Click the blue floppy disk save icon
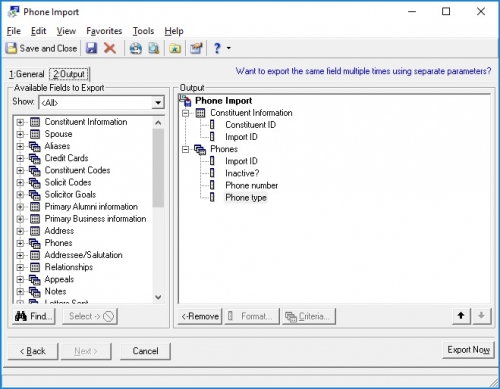500x389 pixels. [91, 48]
